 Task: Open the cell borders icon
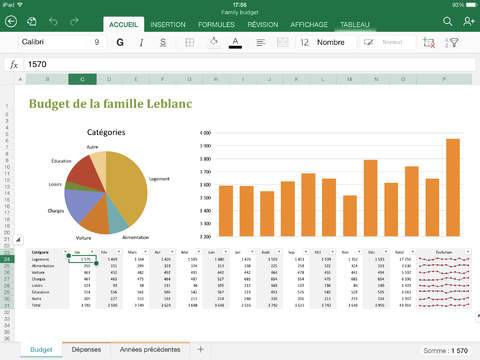pyautogui.click(x=189, y=43)
